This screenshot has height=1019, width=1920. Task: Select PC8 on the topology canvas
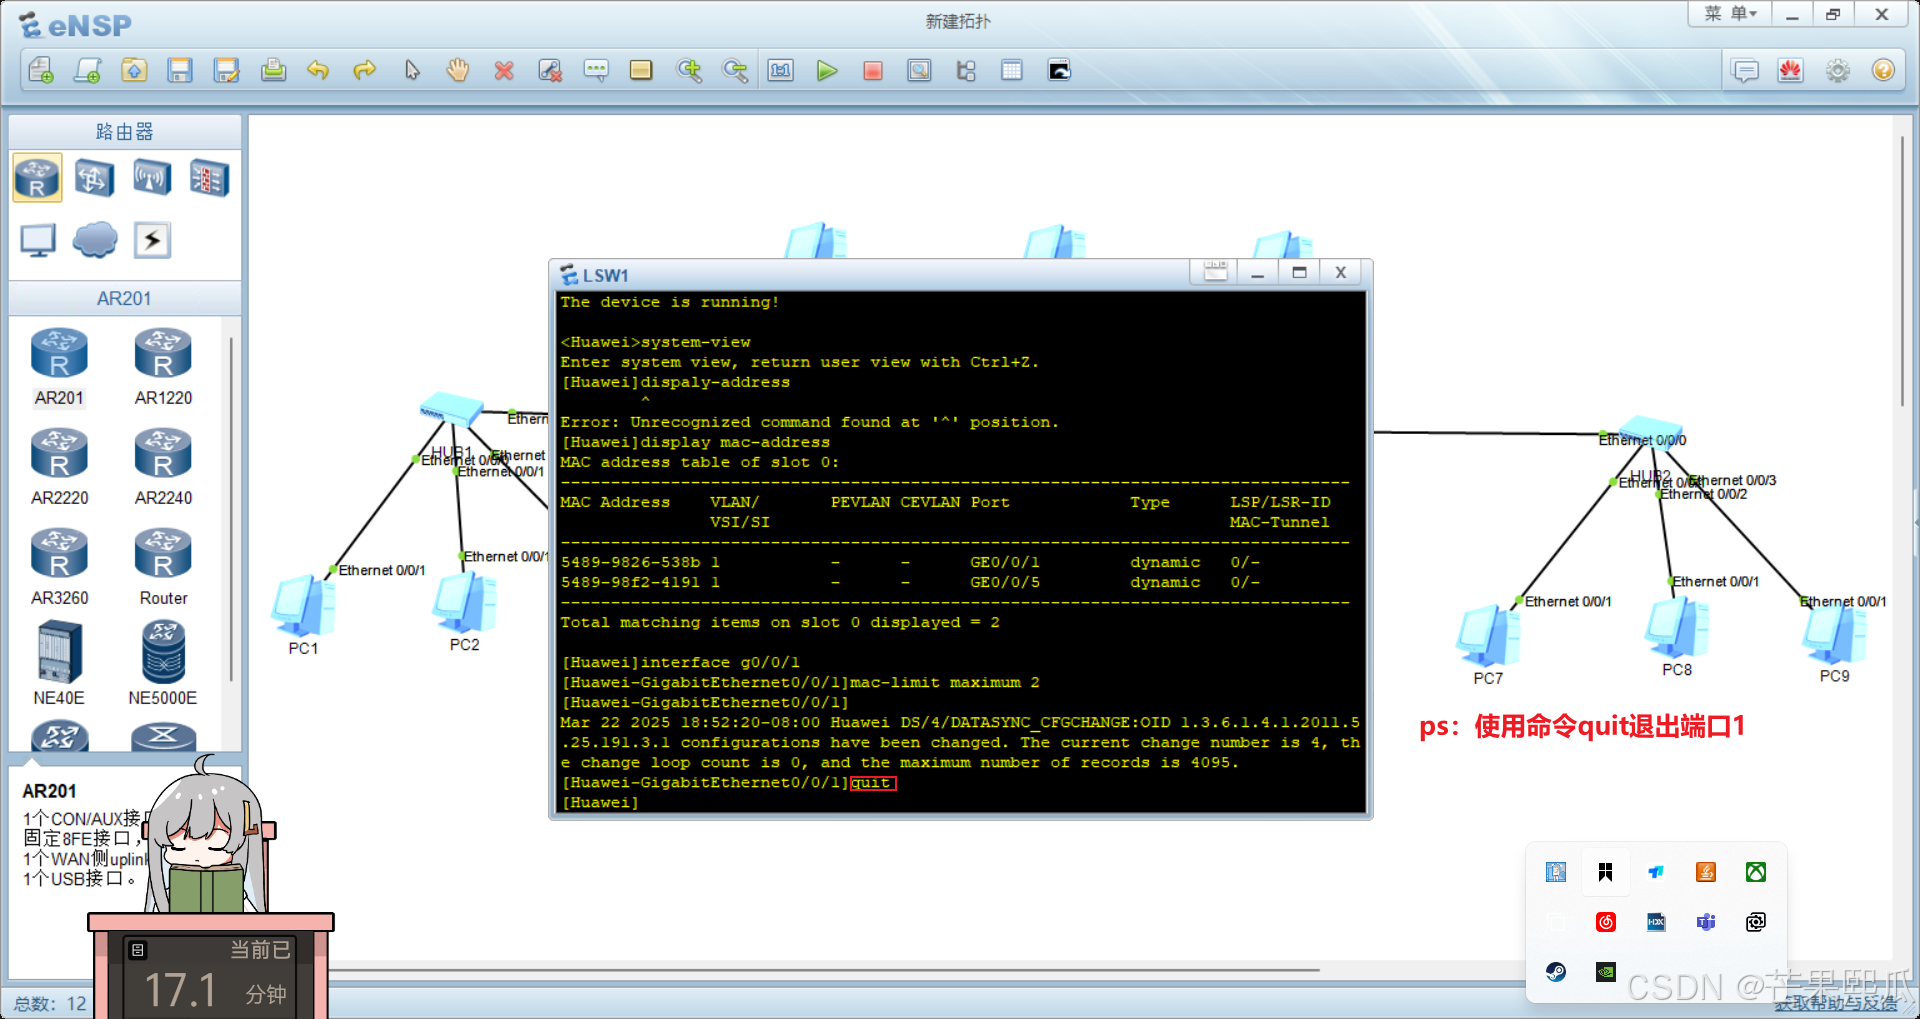point(1677,628)
